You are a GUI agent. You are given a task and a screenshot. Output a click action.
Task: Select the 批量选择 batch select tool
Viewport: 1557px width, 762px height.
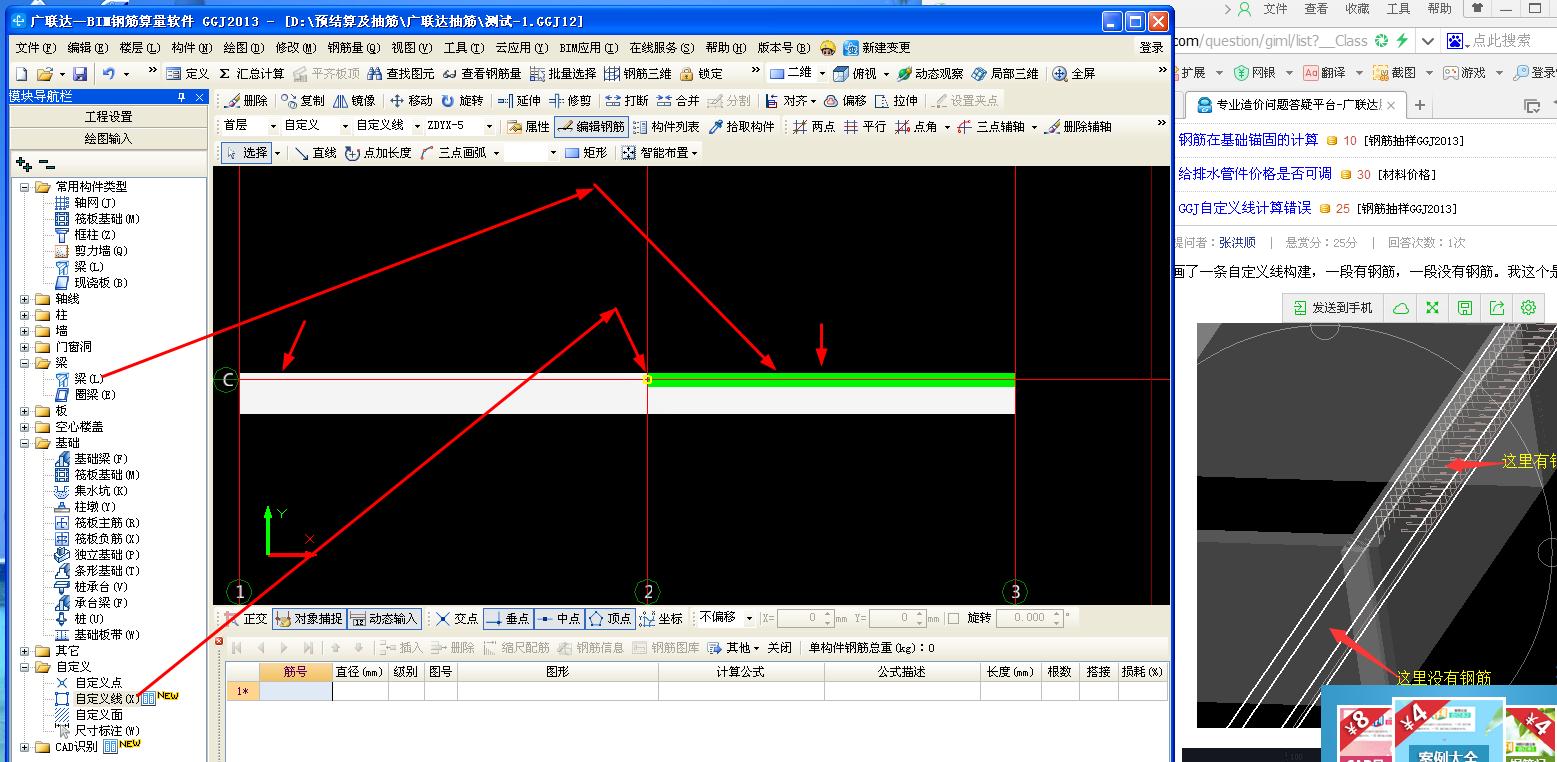[x=563, y=74]
